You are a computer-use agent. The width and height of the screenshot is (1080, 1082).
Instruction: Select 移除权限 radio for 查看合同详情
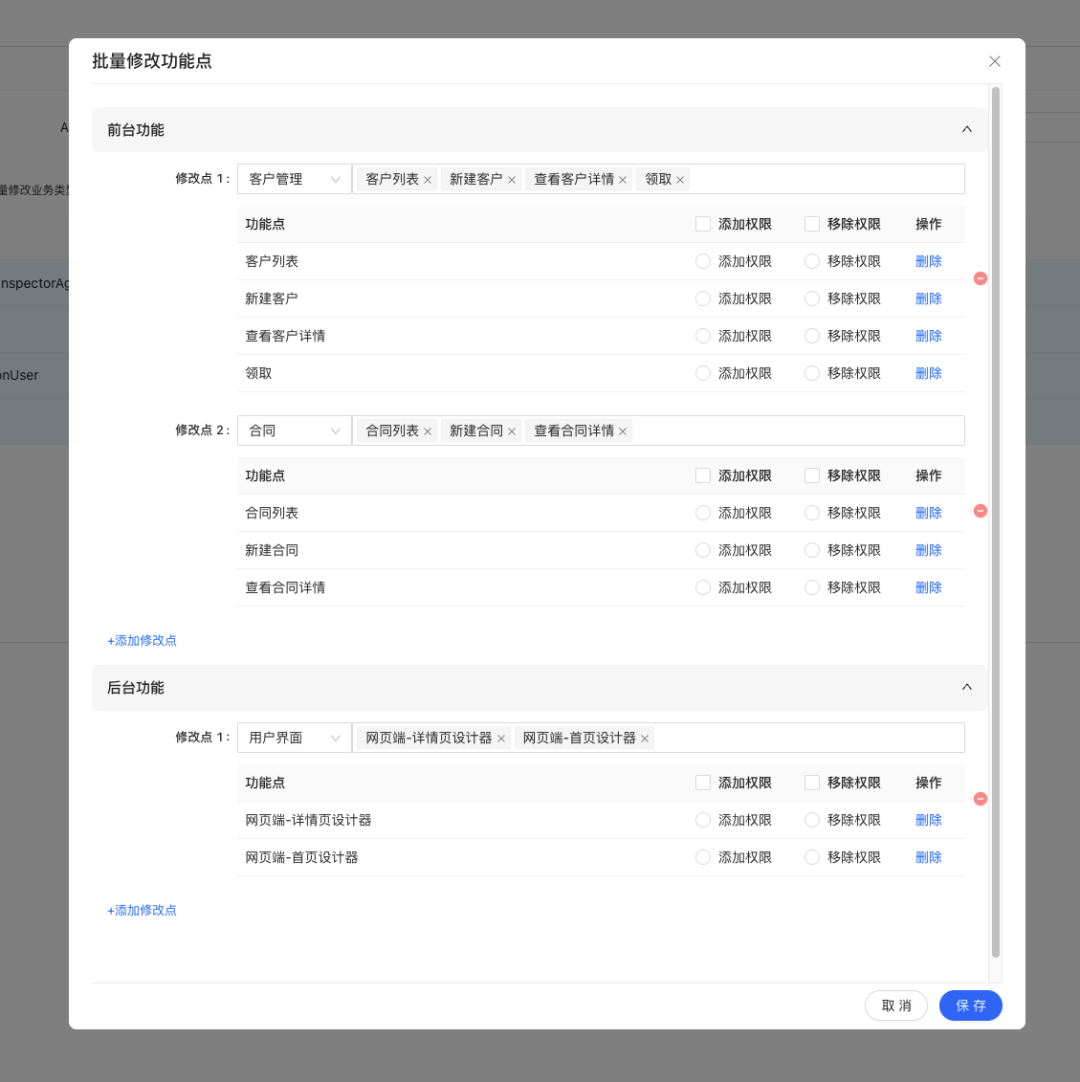(x=812, y=588)
